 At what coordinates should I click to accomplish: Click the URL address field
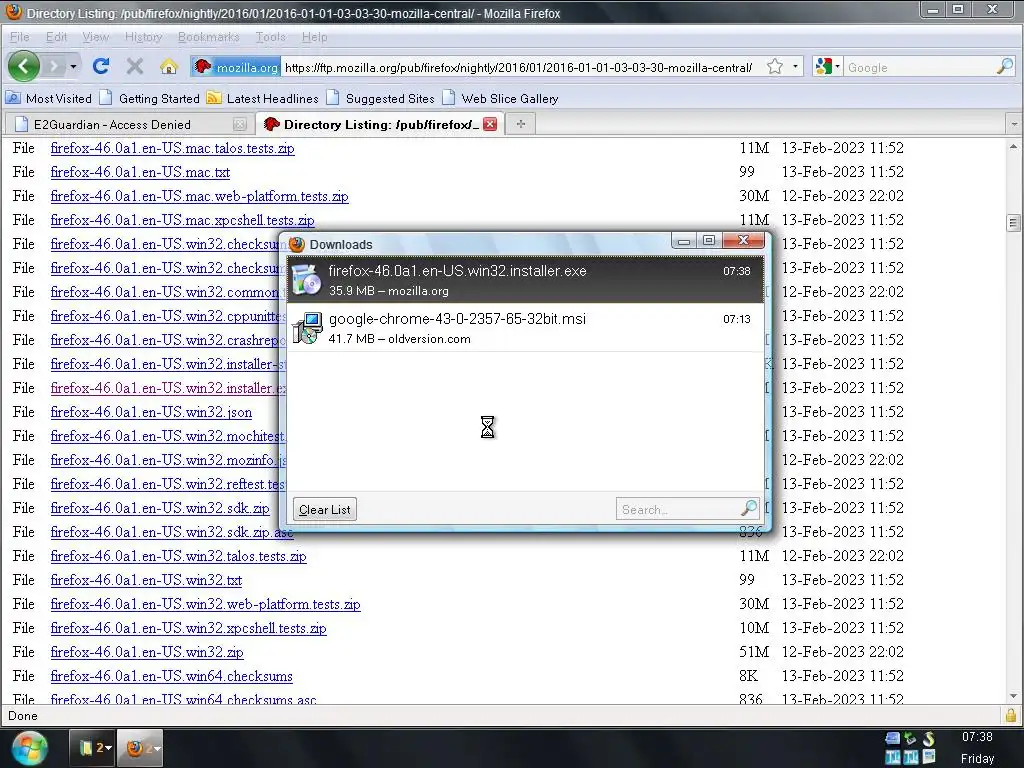click(x=520, y=67)
